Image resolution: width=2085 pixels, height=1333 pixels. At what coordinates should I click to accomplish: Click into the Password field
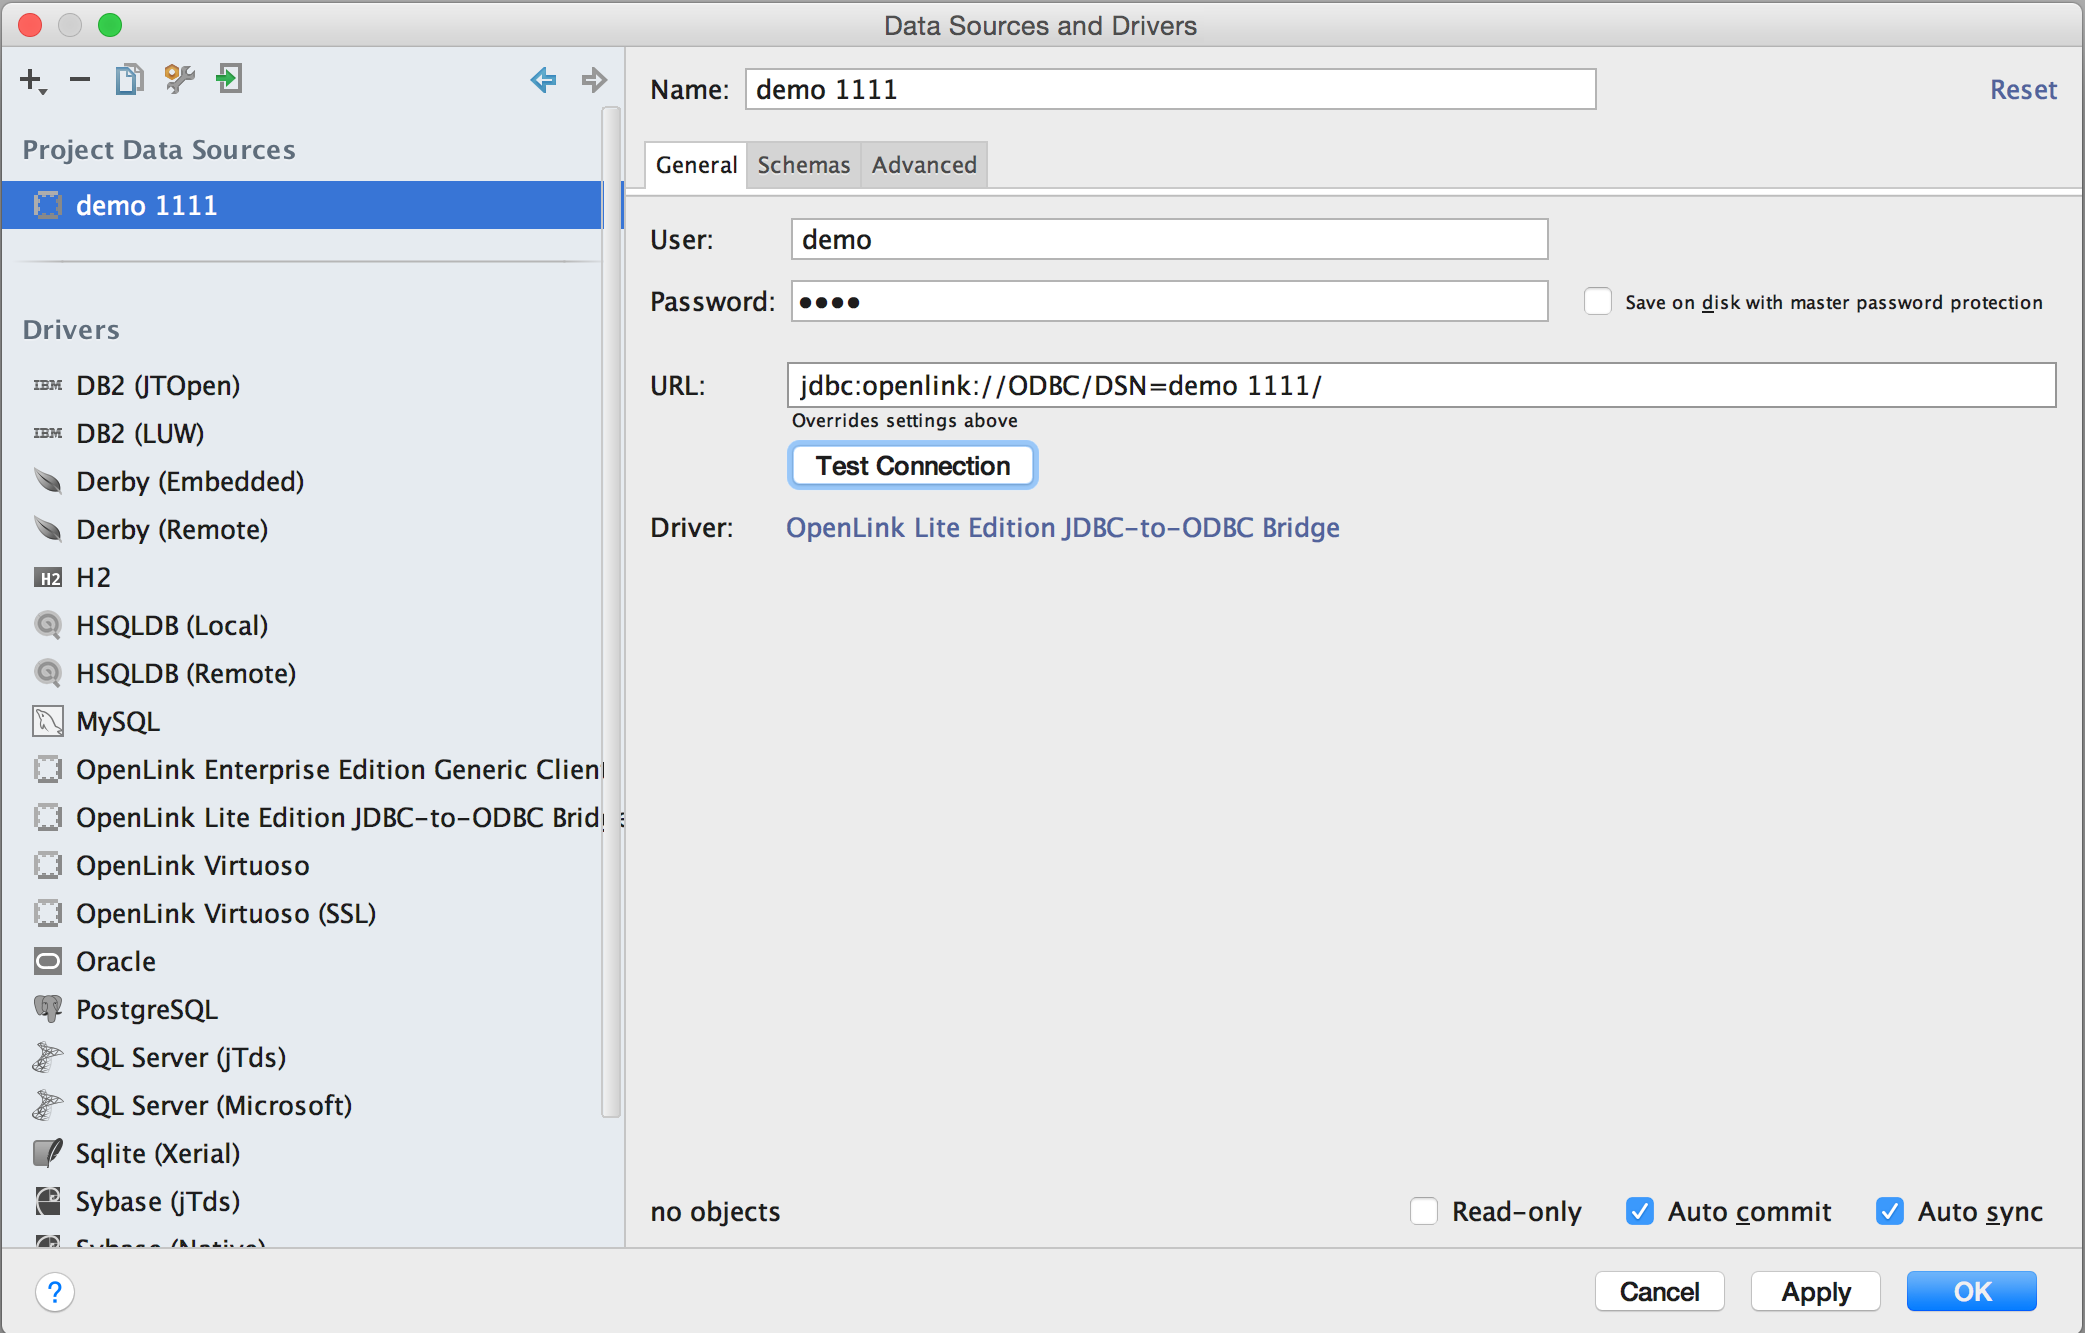(x=1169, y=301)
